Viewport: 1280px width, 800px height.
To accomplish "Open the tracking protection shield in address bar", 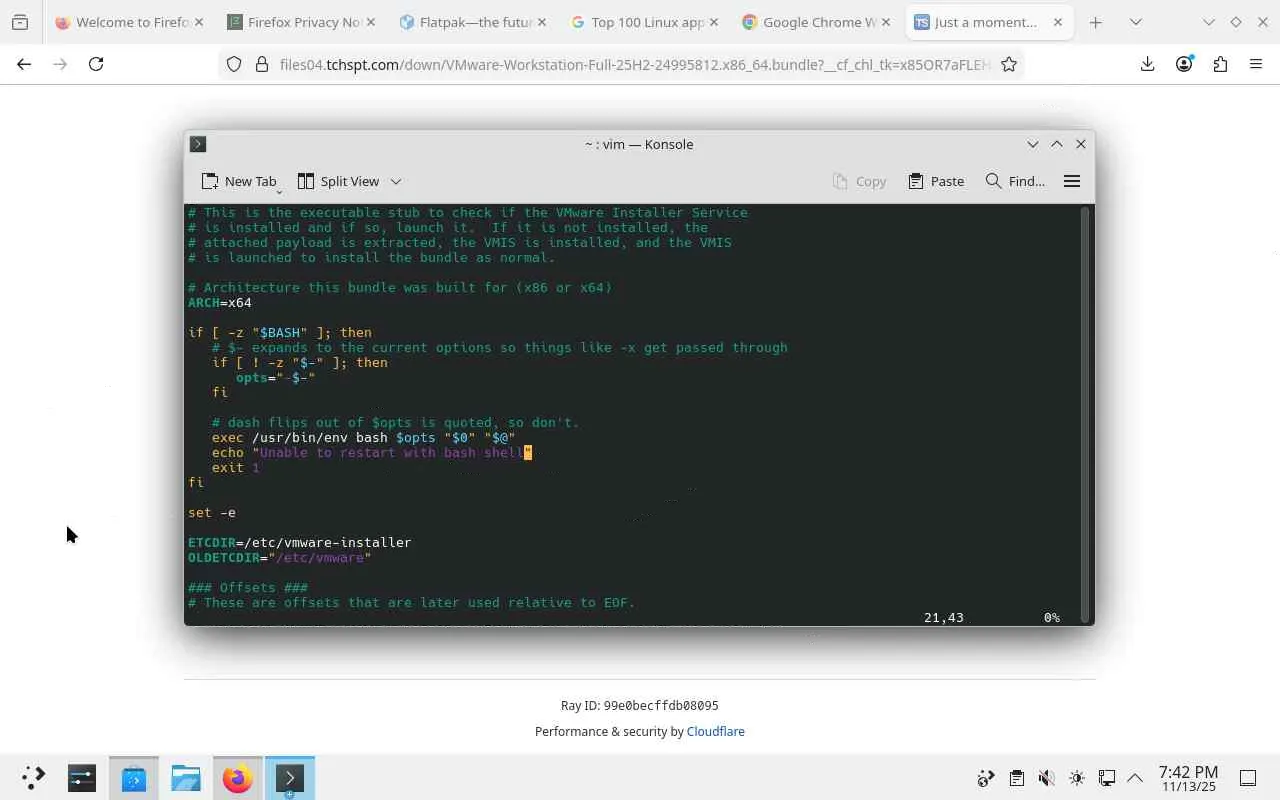I will tap(234, 64).
